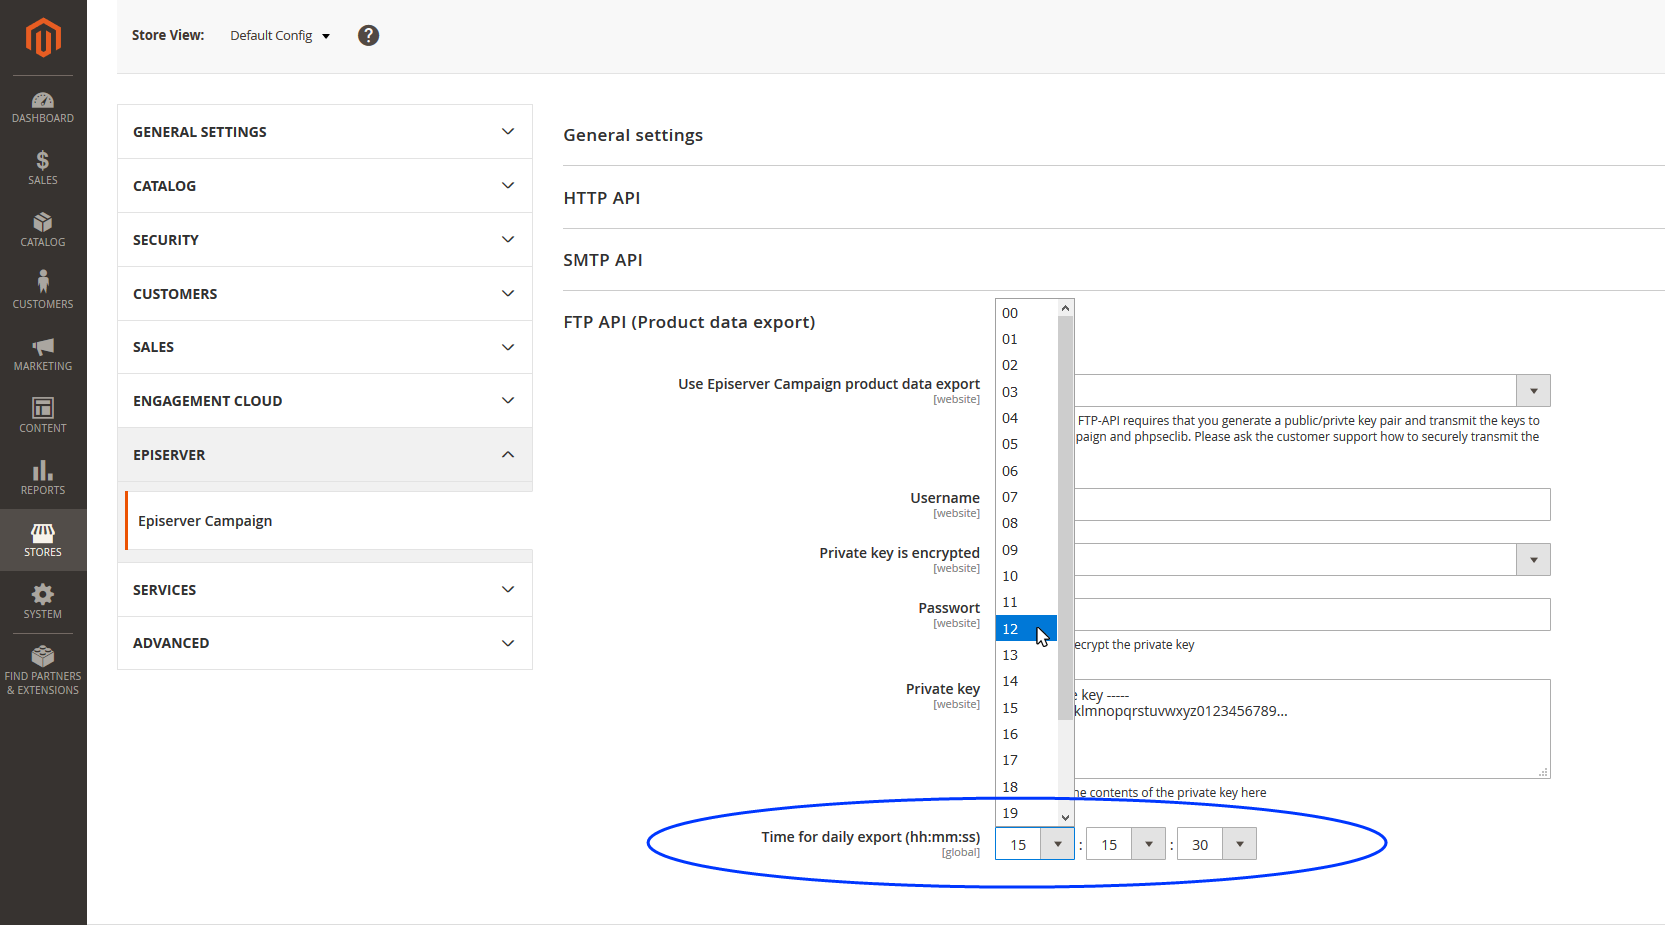Screen dimensions: 1665x925
Task: Click the help question mark icon
Action: [x=368, y=36]
